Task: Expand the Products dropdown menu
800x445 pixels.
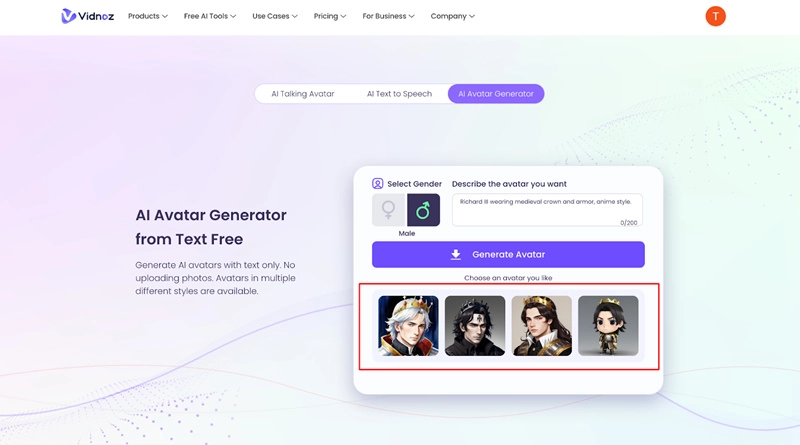Action: 147,16
